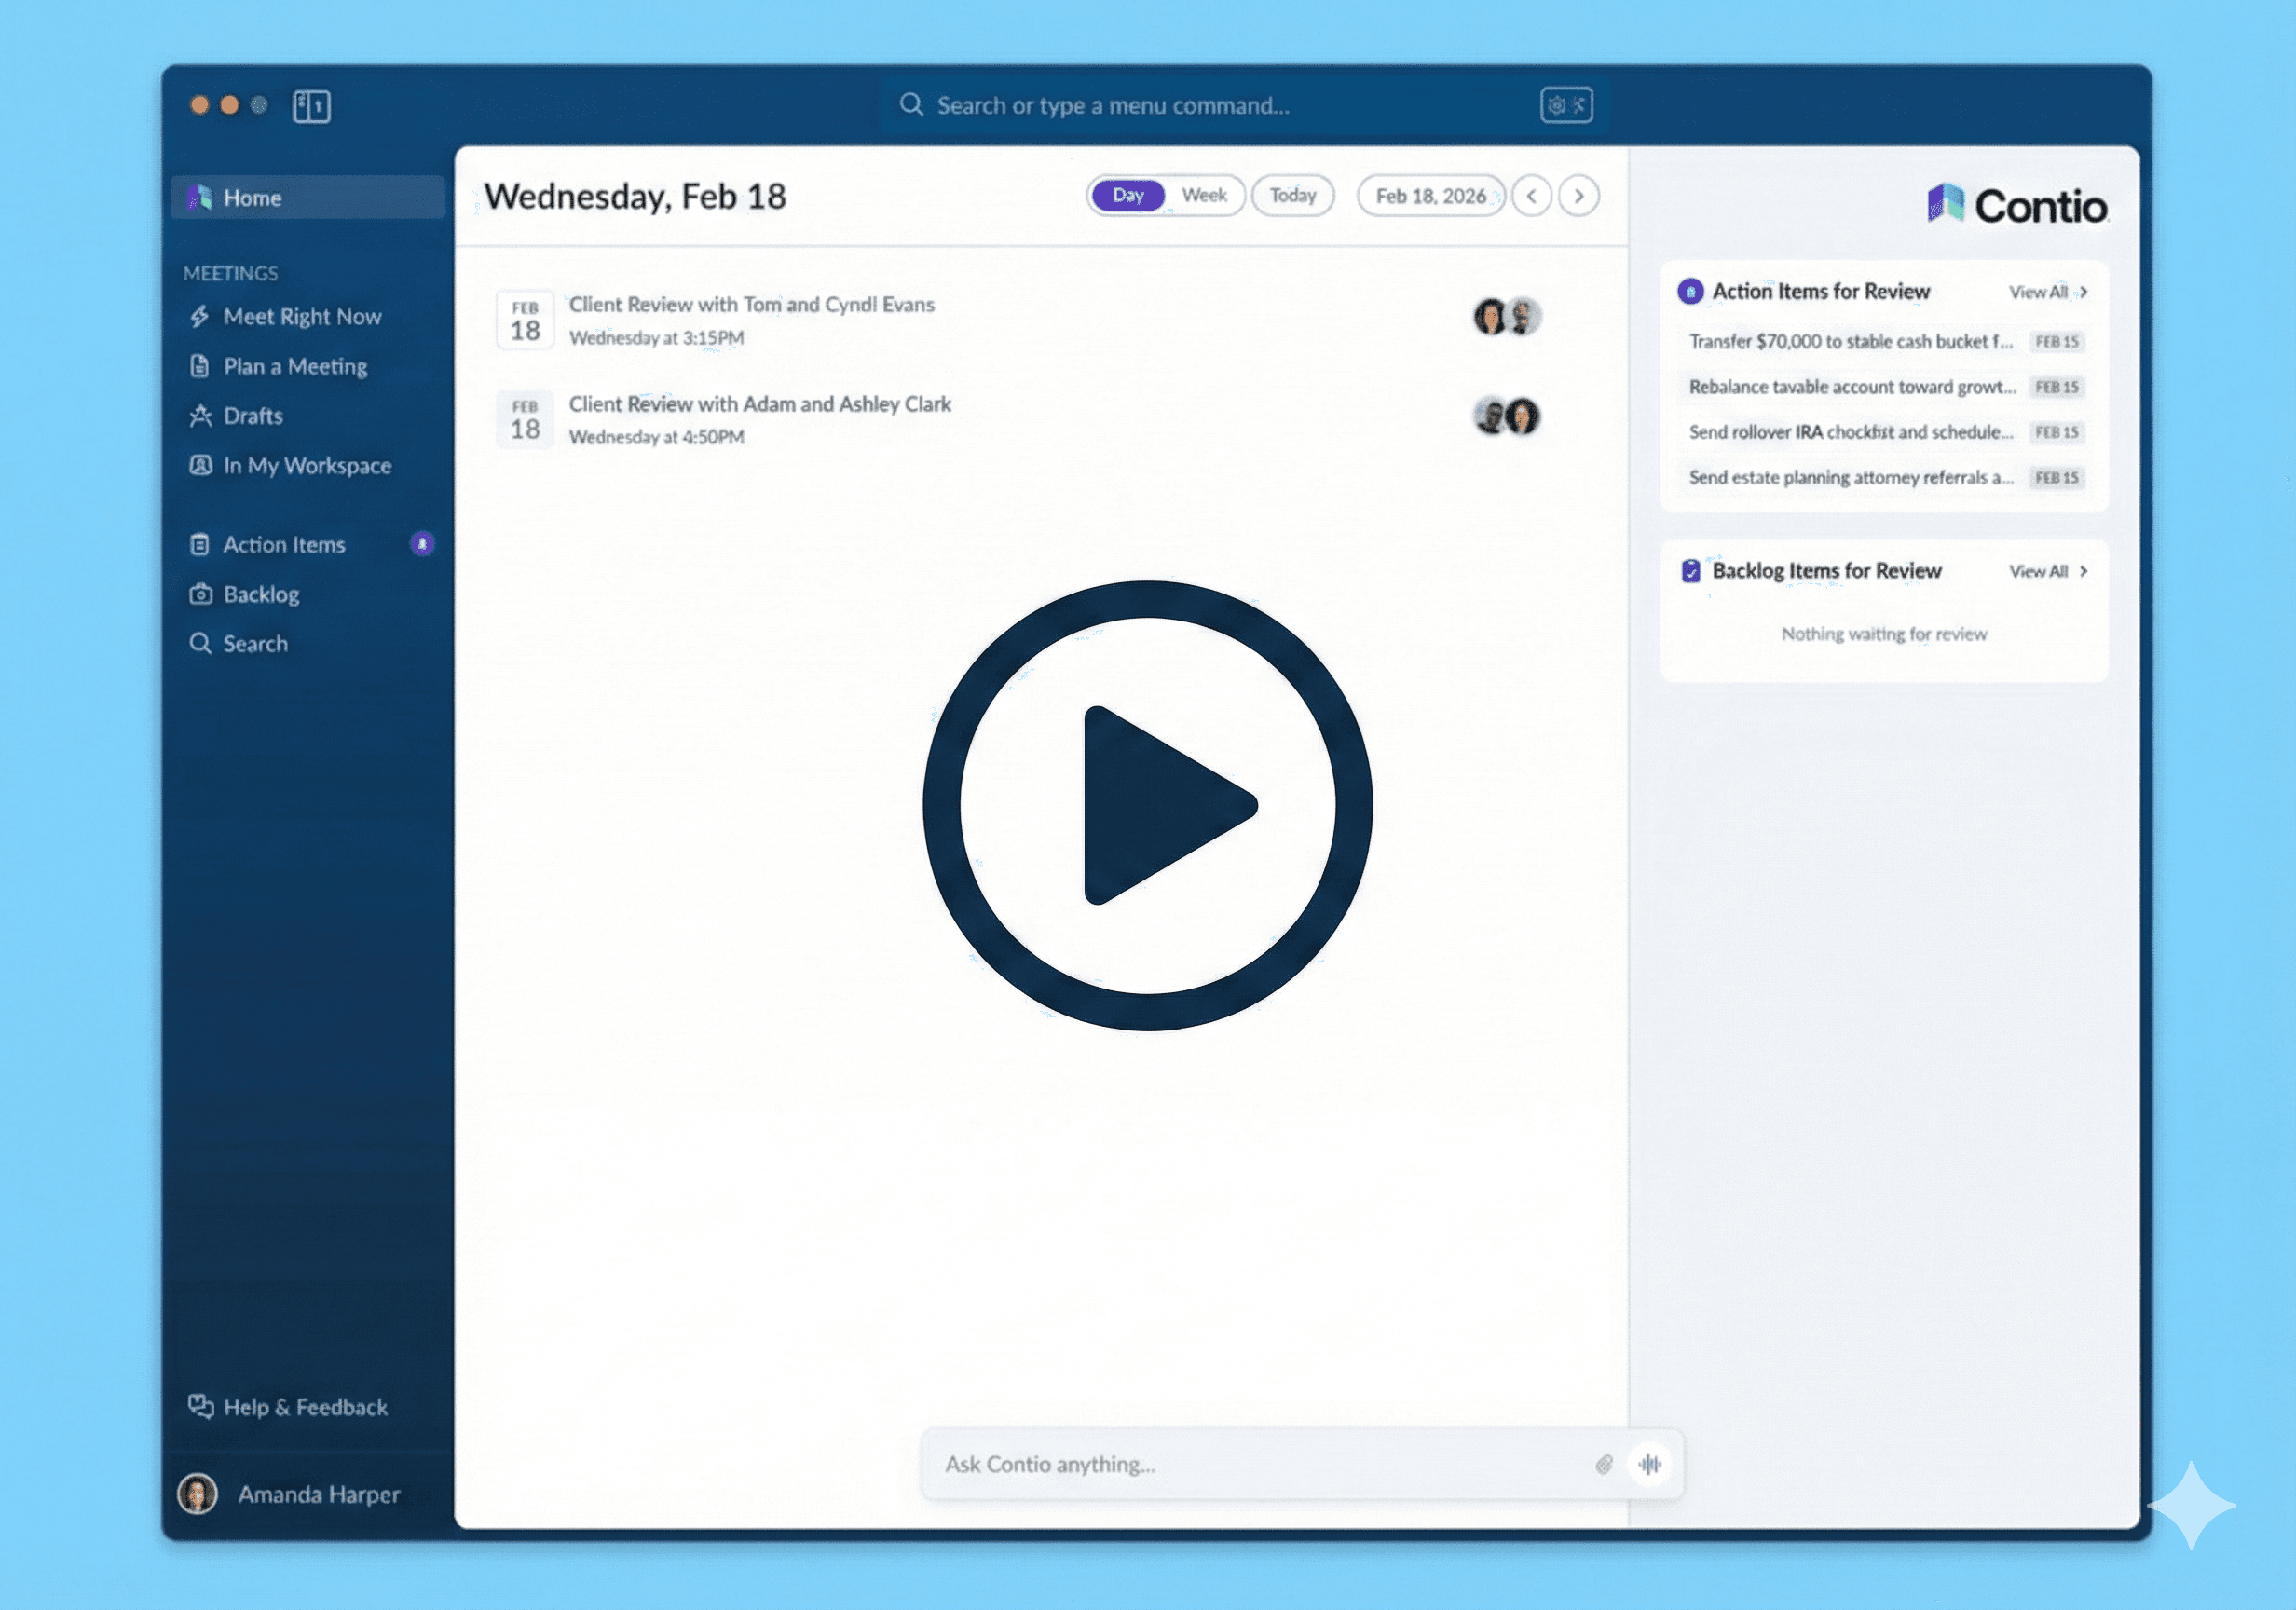The image size is (2296, 1610).
Task: Open the Feb 18, 2026 date picker
Action: click(1430, 196)
